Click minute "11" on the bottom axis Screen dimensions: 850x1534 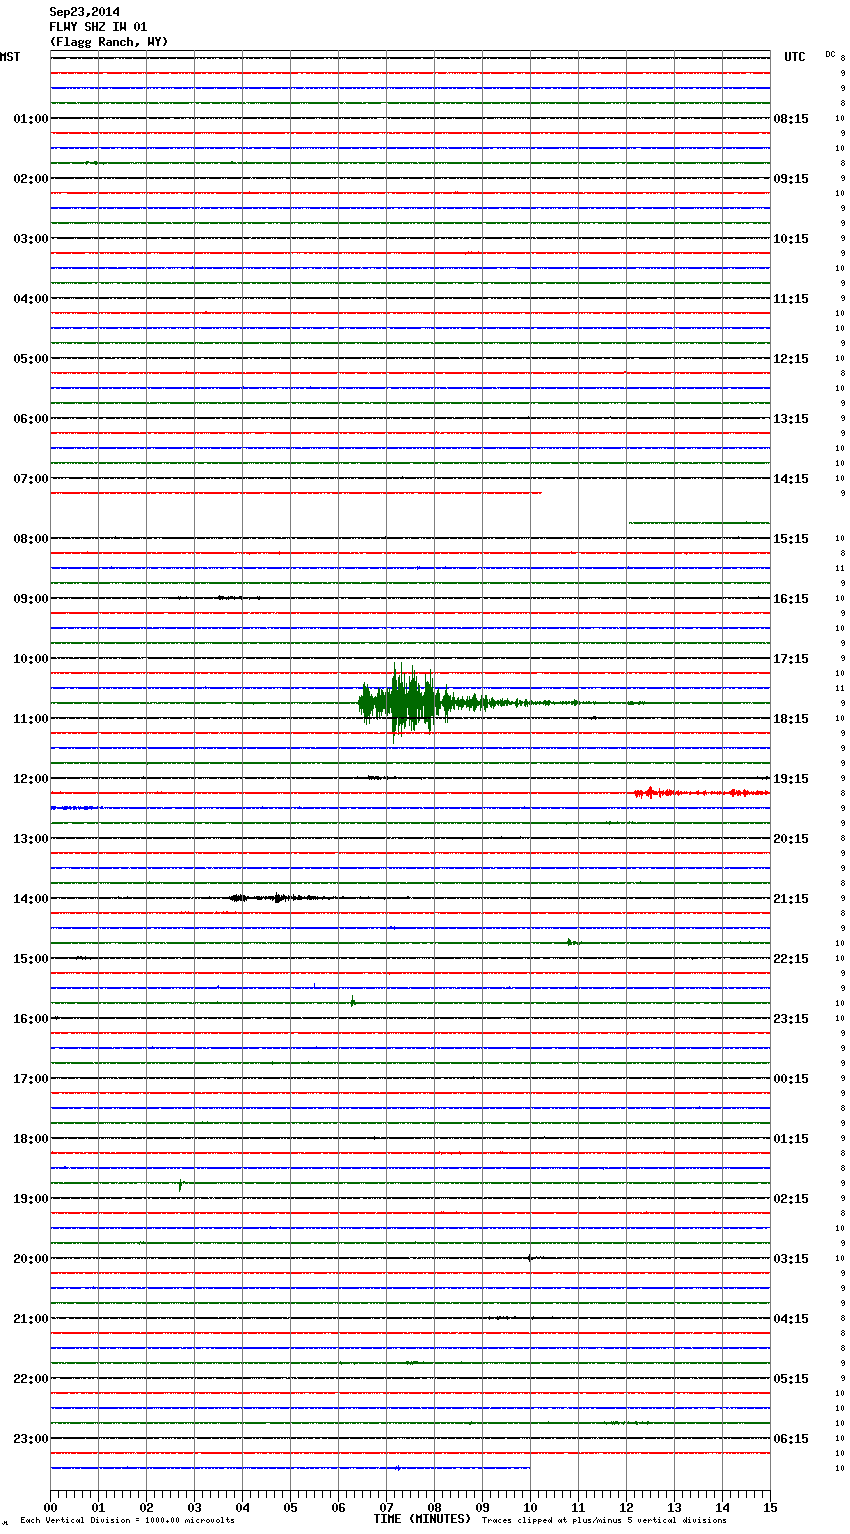(578, 1507)
